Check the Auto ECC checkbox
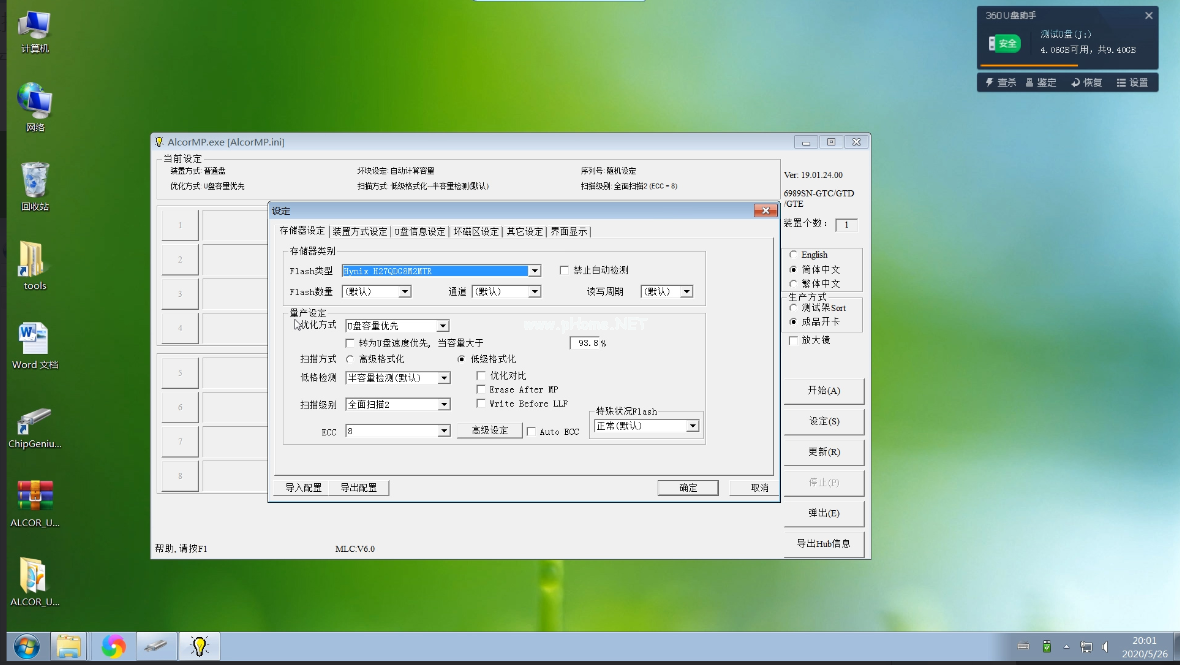The height and width of the screenshot is (665, 1180). point(531,432)
